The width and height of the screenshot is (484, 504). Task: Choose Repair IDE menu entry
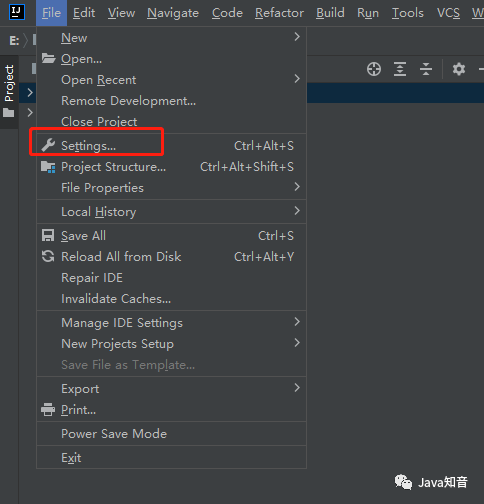pos(171,278)
